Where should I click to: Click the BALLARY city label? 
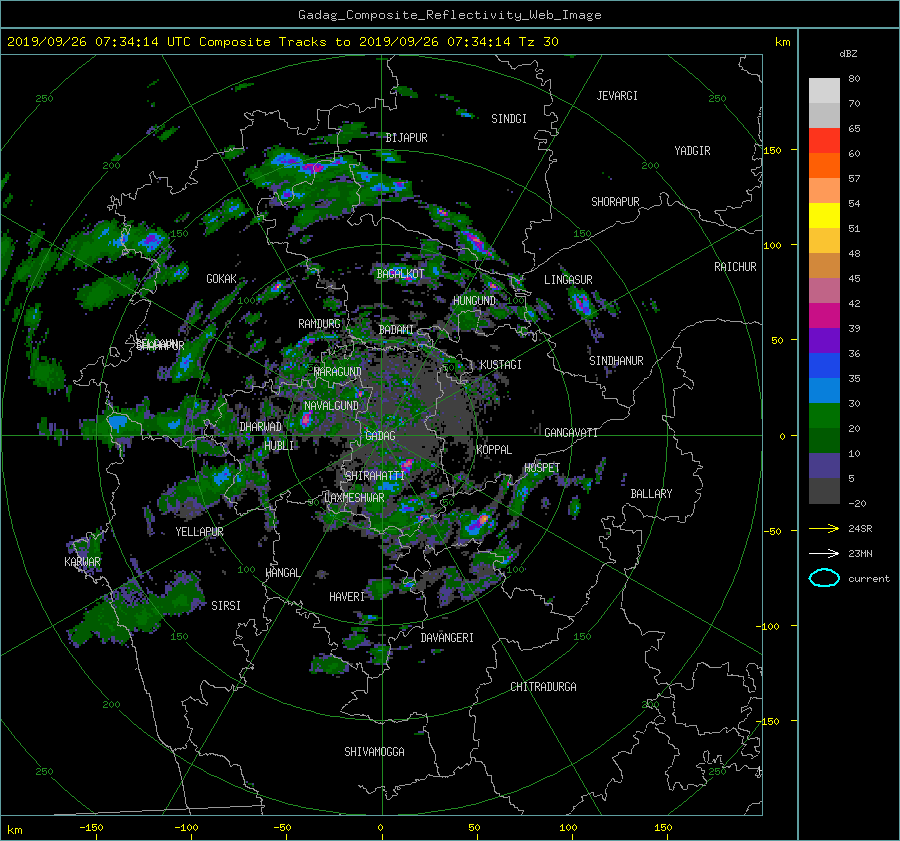coord(651,494)
